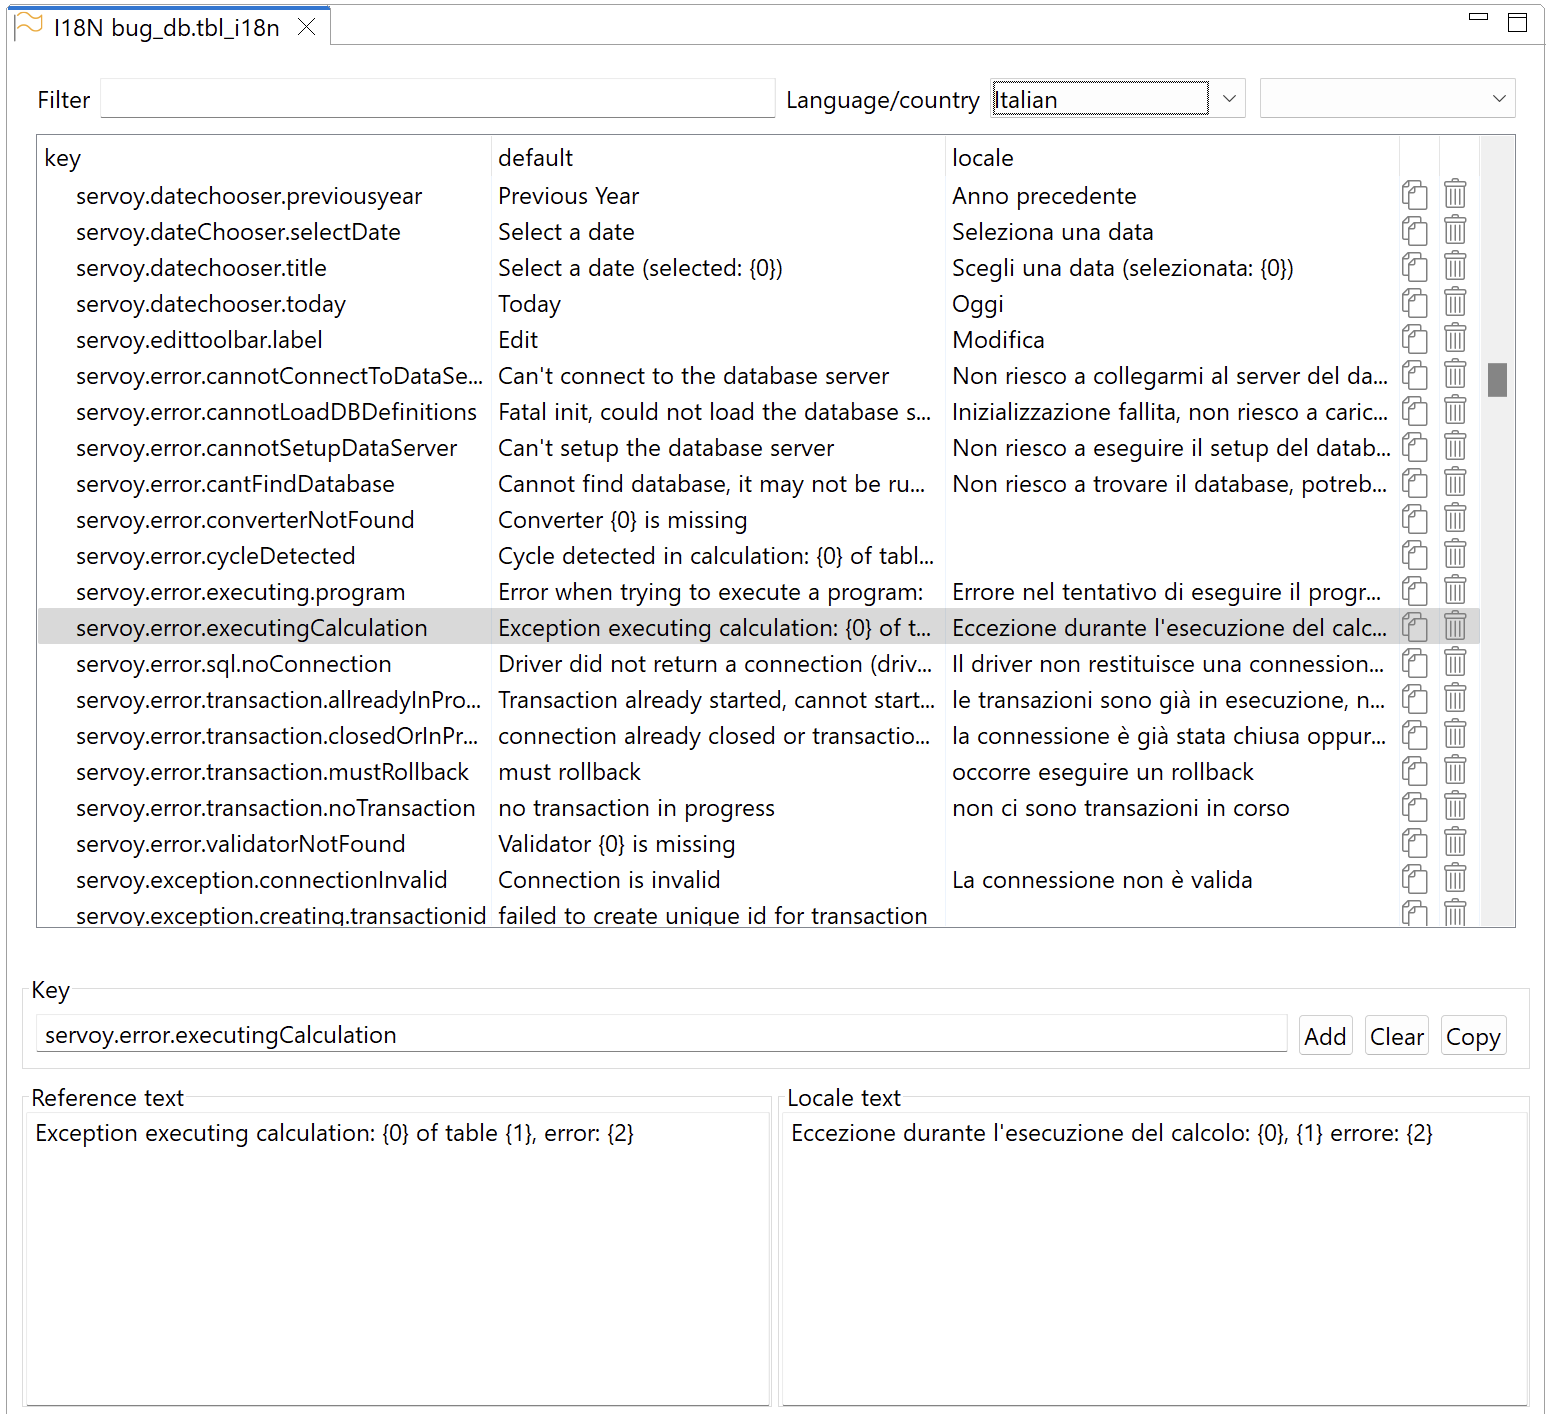
Task: Copy the servoy.error.sql.noConnection row
Action: tap(1414, 663)
